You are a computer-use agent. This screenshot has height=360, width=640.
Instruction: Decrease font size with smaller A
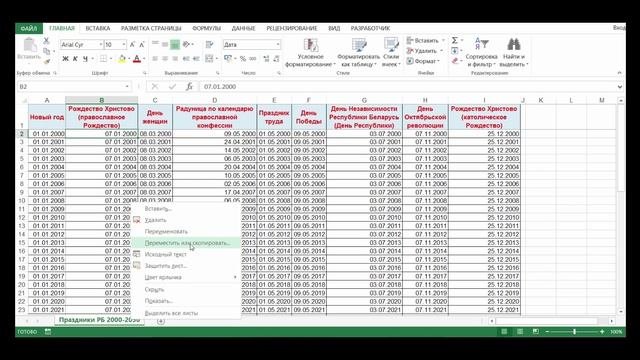[142, 44]
